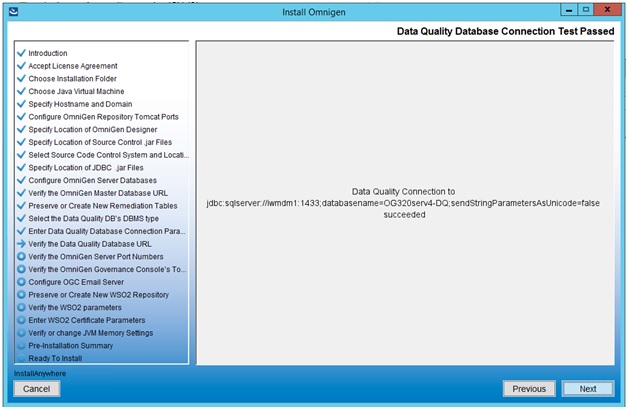Click checkmark beside Configure OmniGen Repository Tomcat Ports
This screenshot has width=628, height=409.
click(22, 117)
